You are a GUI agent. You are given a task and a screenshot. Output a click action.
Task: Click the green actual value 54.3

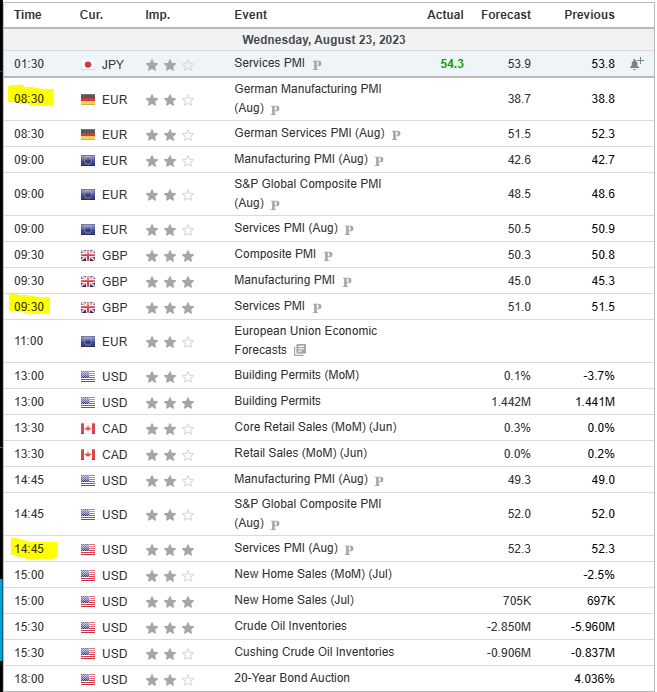[x=451, y=63]
